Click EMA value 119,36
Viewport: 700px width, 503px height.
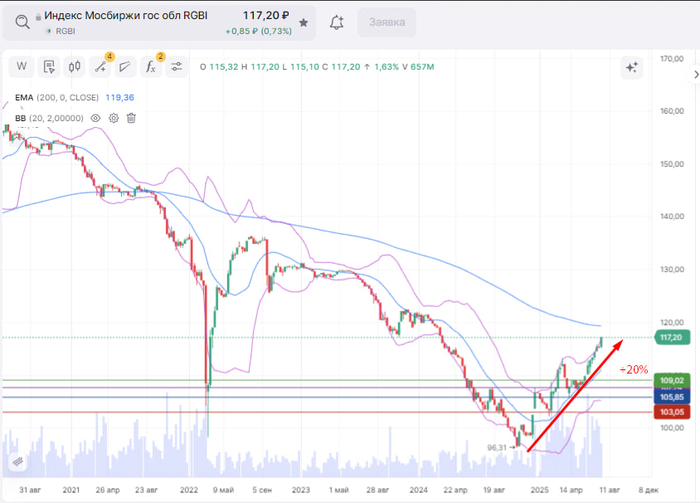(120, 97)
